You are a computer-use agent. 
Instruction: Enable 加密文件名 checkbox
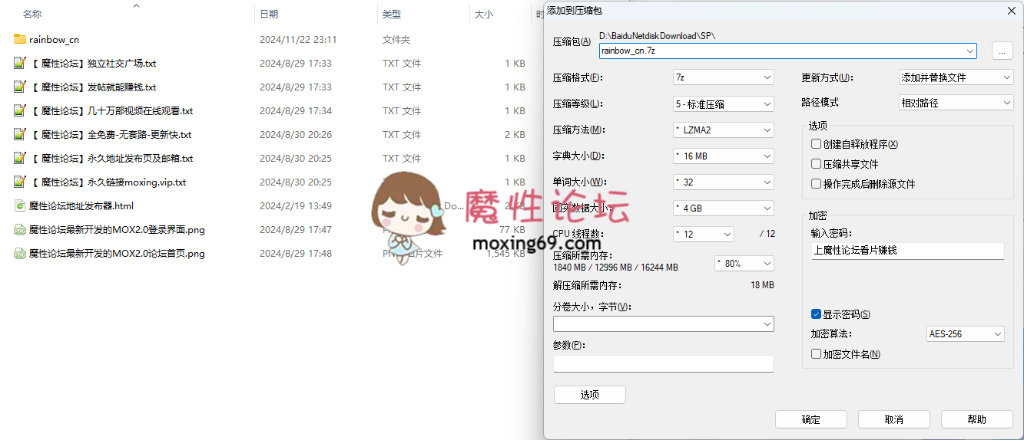pyautogui.click(x=815, y=354)
